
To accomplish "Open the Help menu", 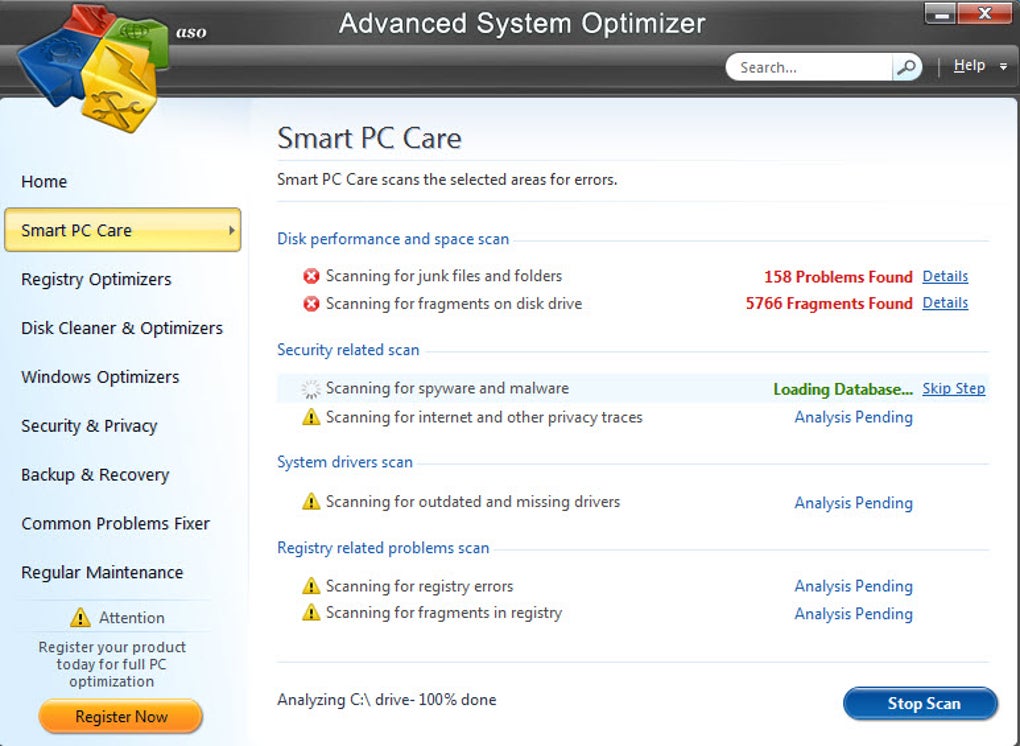I will (x=969, y=66).
